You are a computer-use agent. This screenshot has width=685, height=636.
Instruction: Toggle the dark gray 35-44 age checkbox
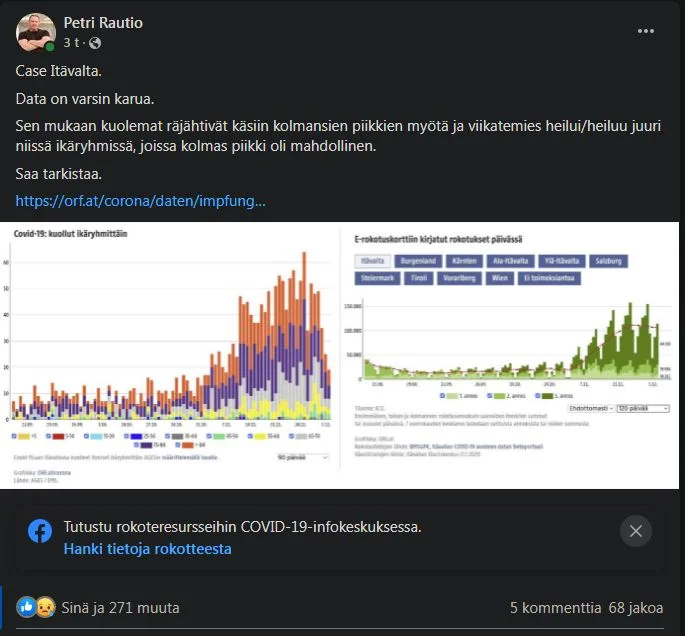[x=167, y=436]
